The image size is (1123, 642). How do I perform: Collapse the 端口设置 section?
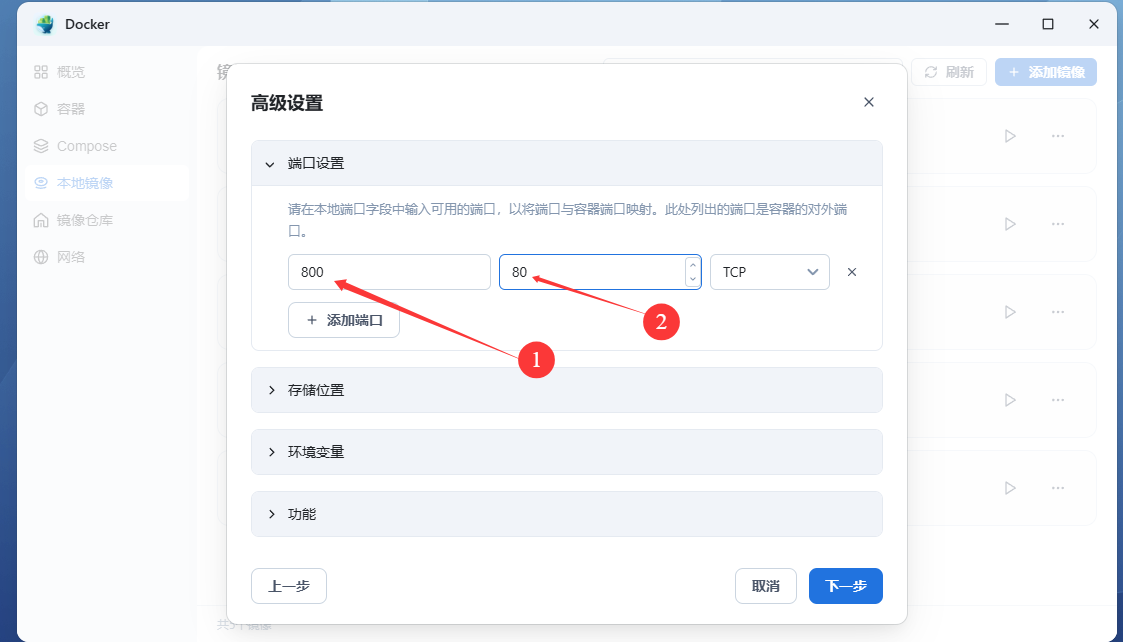tap(567, 163)
